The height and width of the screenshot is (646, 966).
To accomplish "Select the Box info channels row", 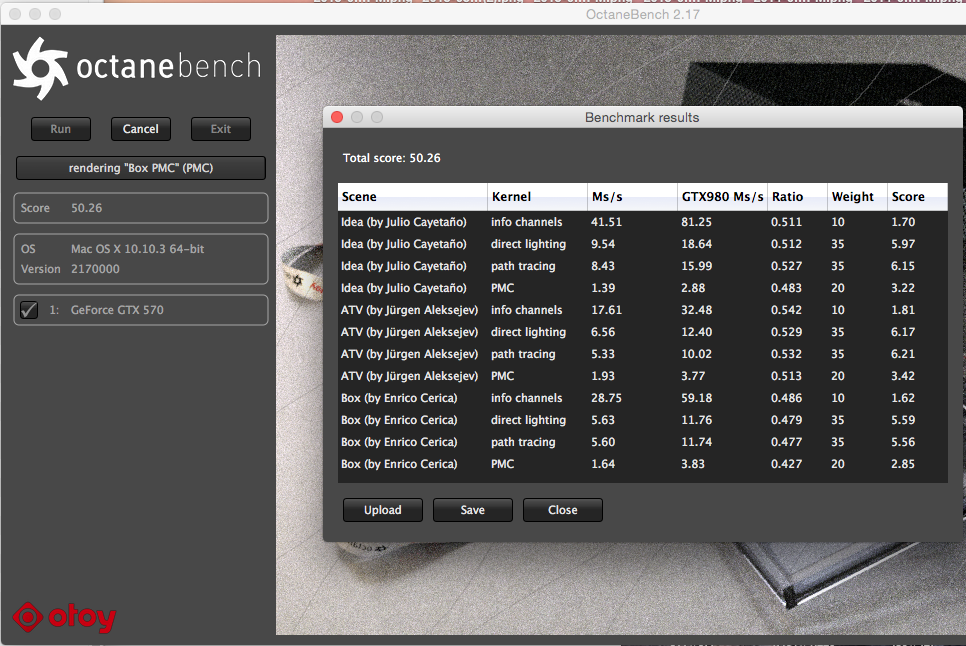I will point(643,398).
